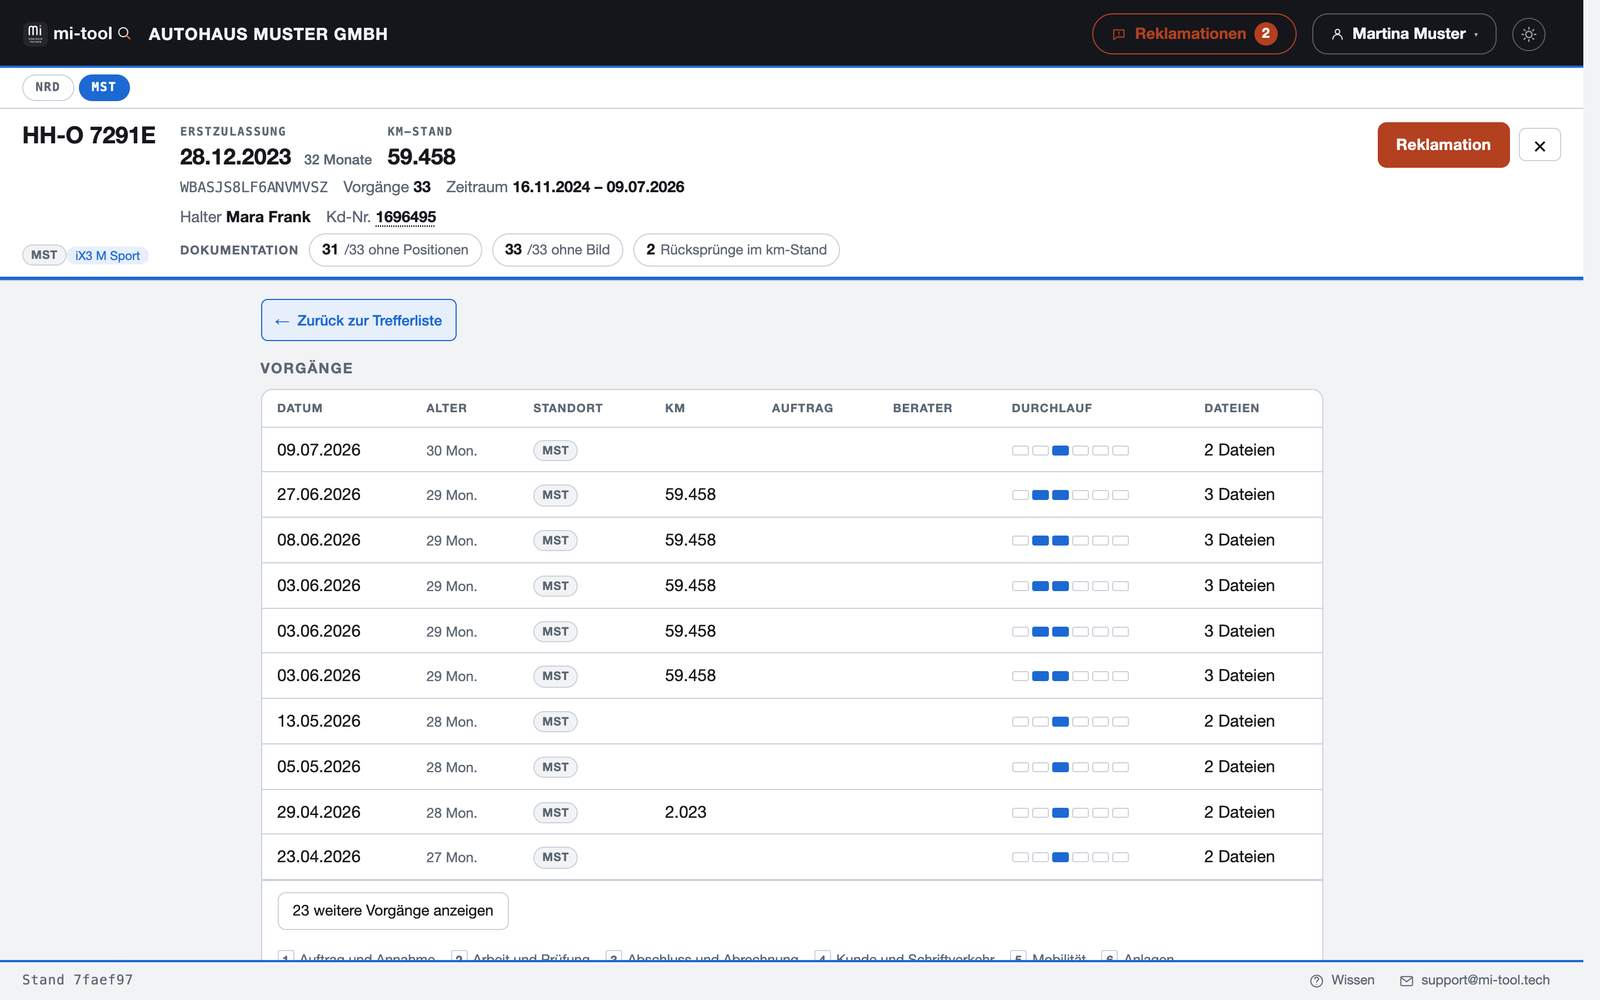This screenshot has height=1000, width=1600.
Task: Click the KM column header
Action: (x=675, y=408)
